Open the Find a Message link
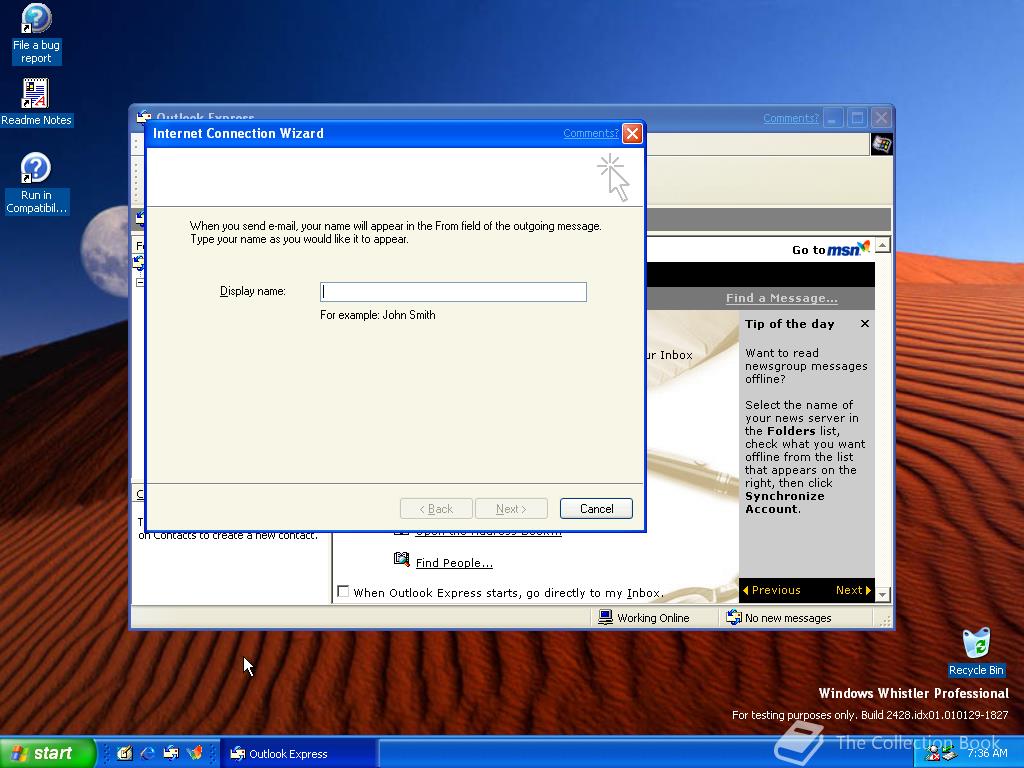Image resolution: width=1024 pixels, height=768 pixels. click(x=782, y=298)
